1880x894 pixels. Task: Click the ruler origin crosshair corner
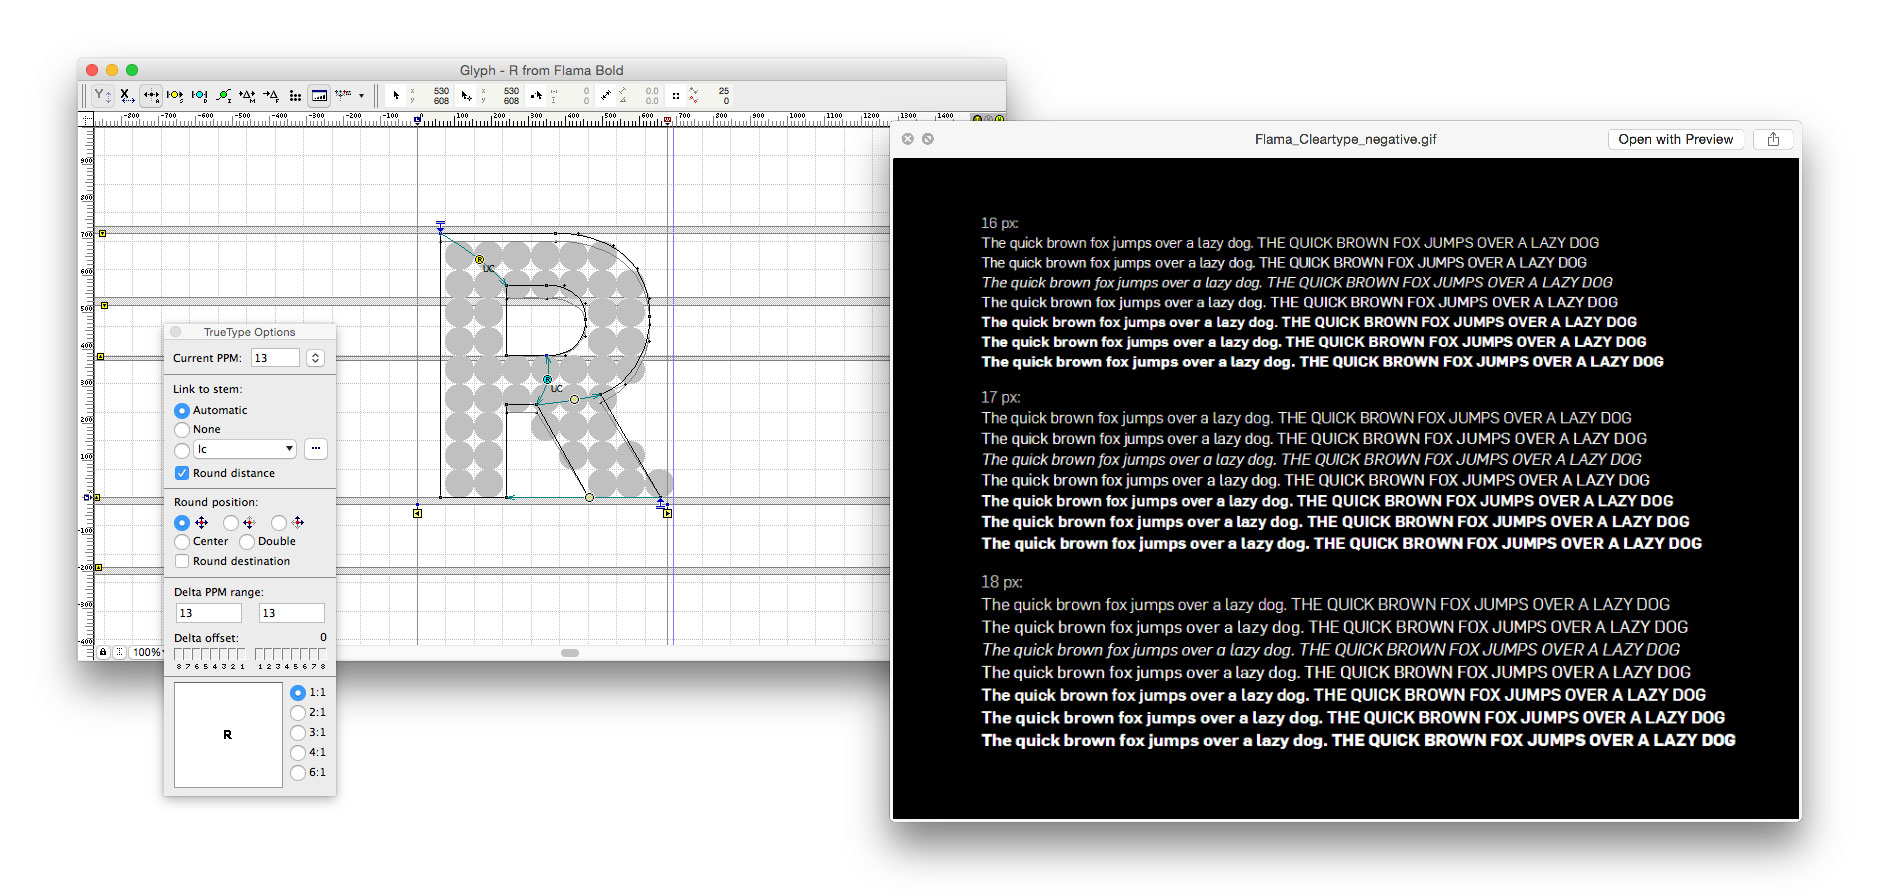86,120
